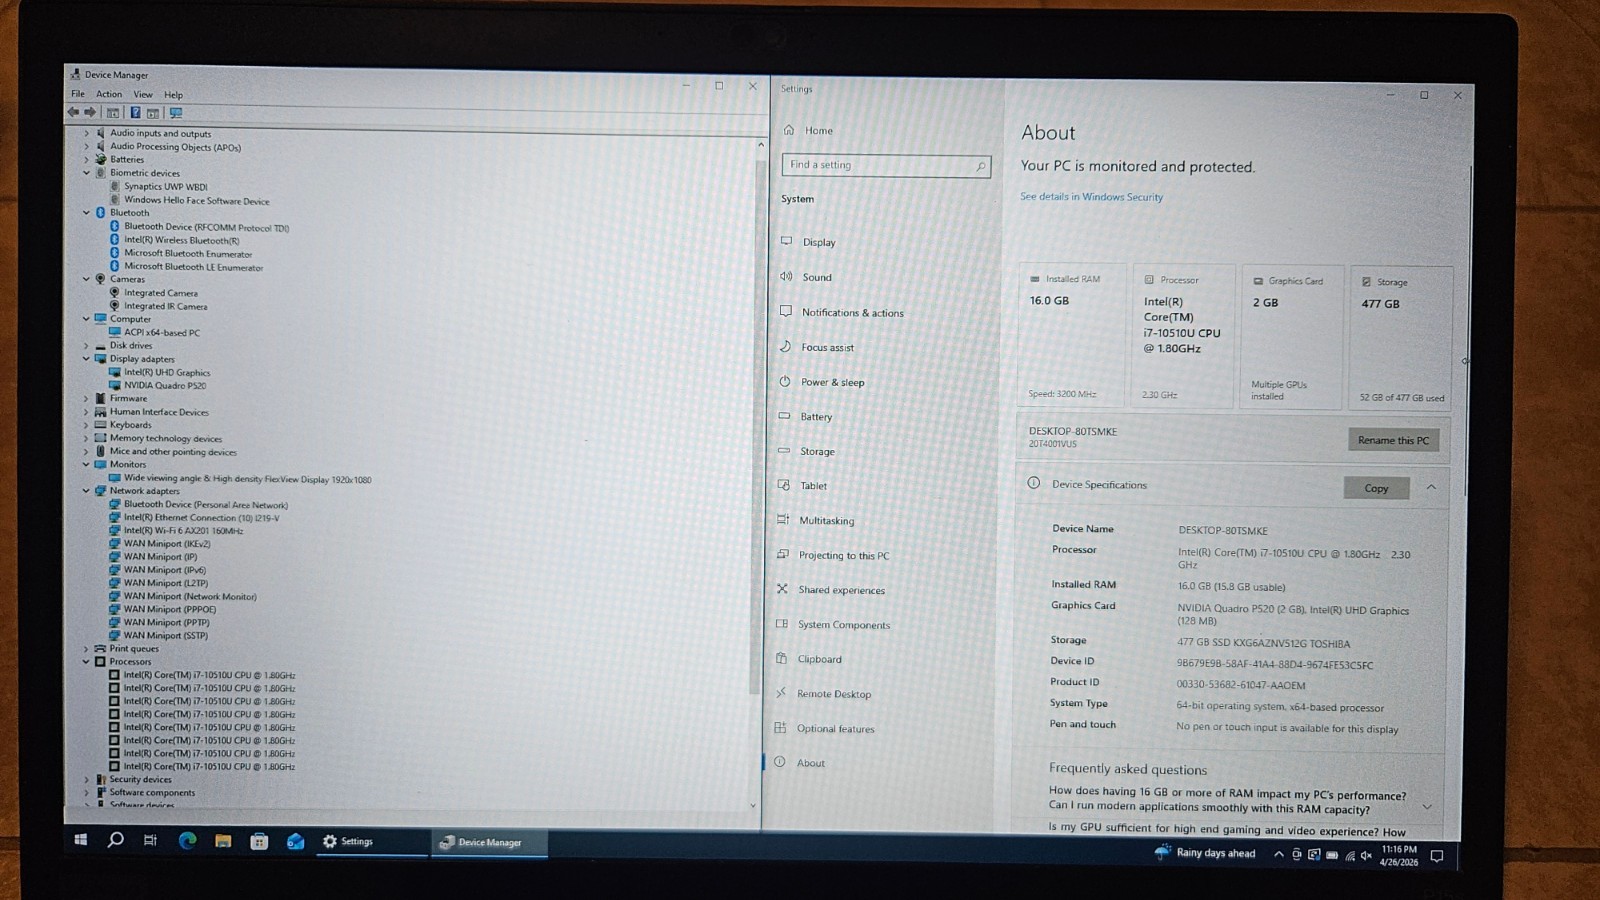Collapse the Device Specifications section chevron
1600x900 pixels.
[x=1431, y=487]
